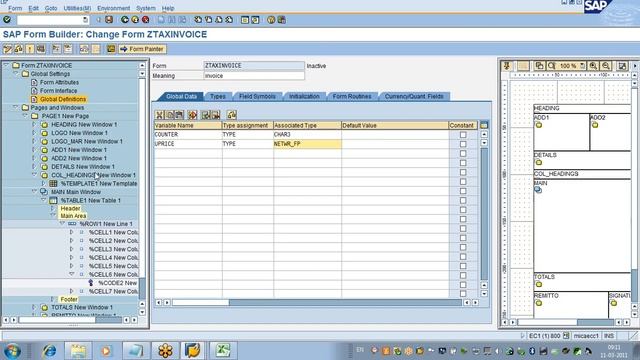Tick the Constant checkbox for COUNTER

click(463, 135)
